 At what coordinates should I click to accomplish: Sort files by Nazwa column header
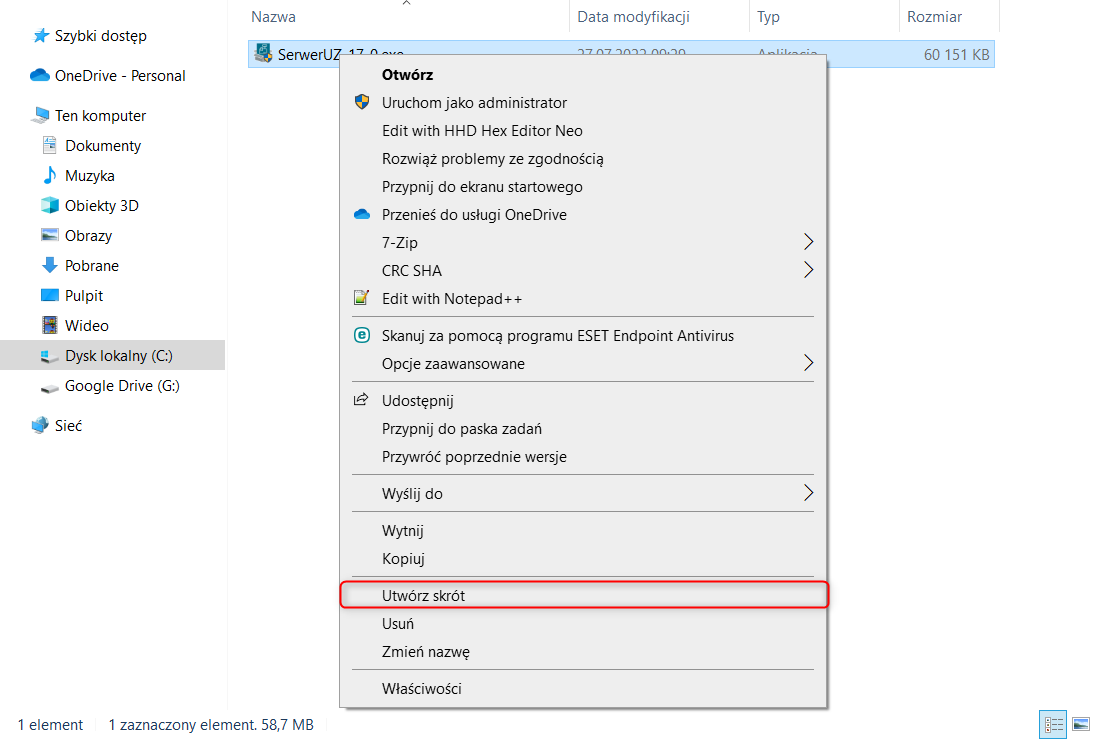(x=273, y=17)
